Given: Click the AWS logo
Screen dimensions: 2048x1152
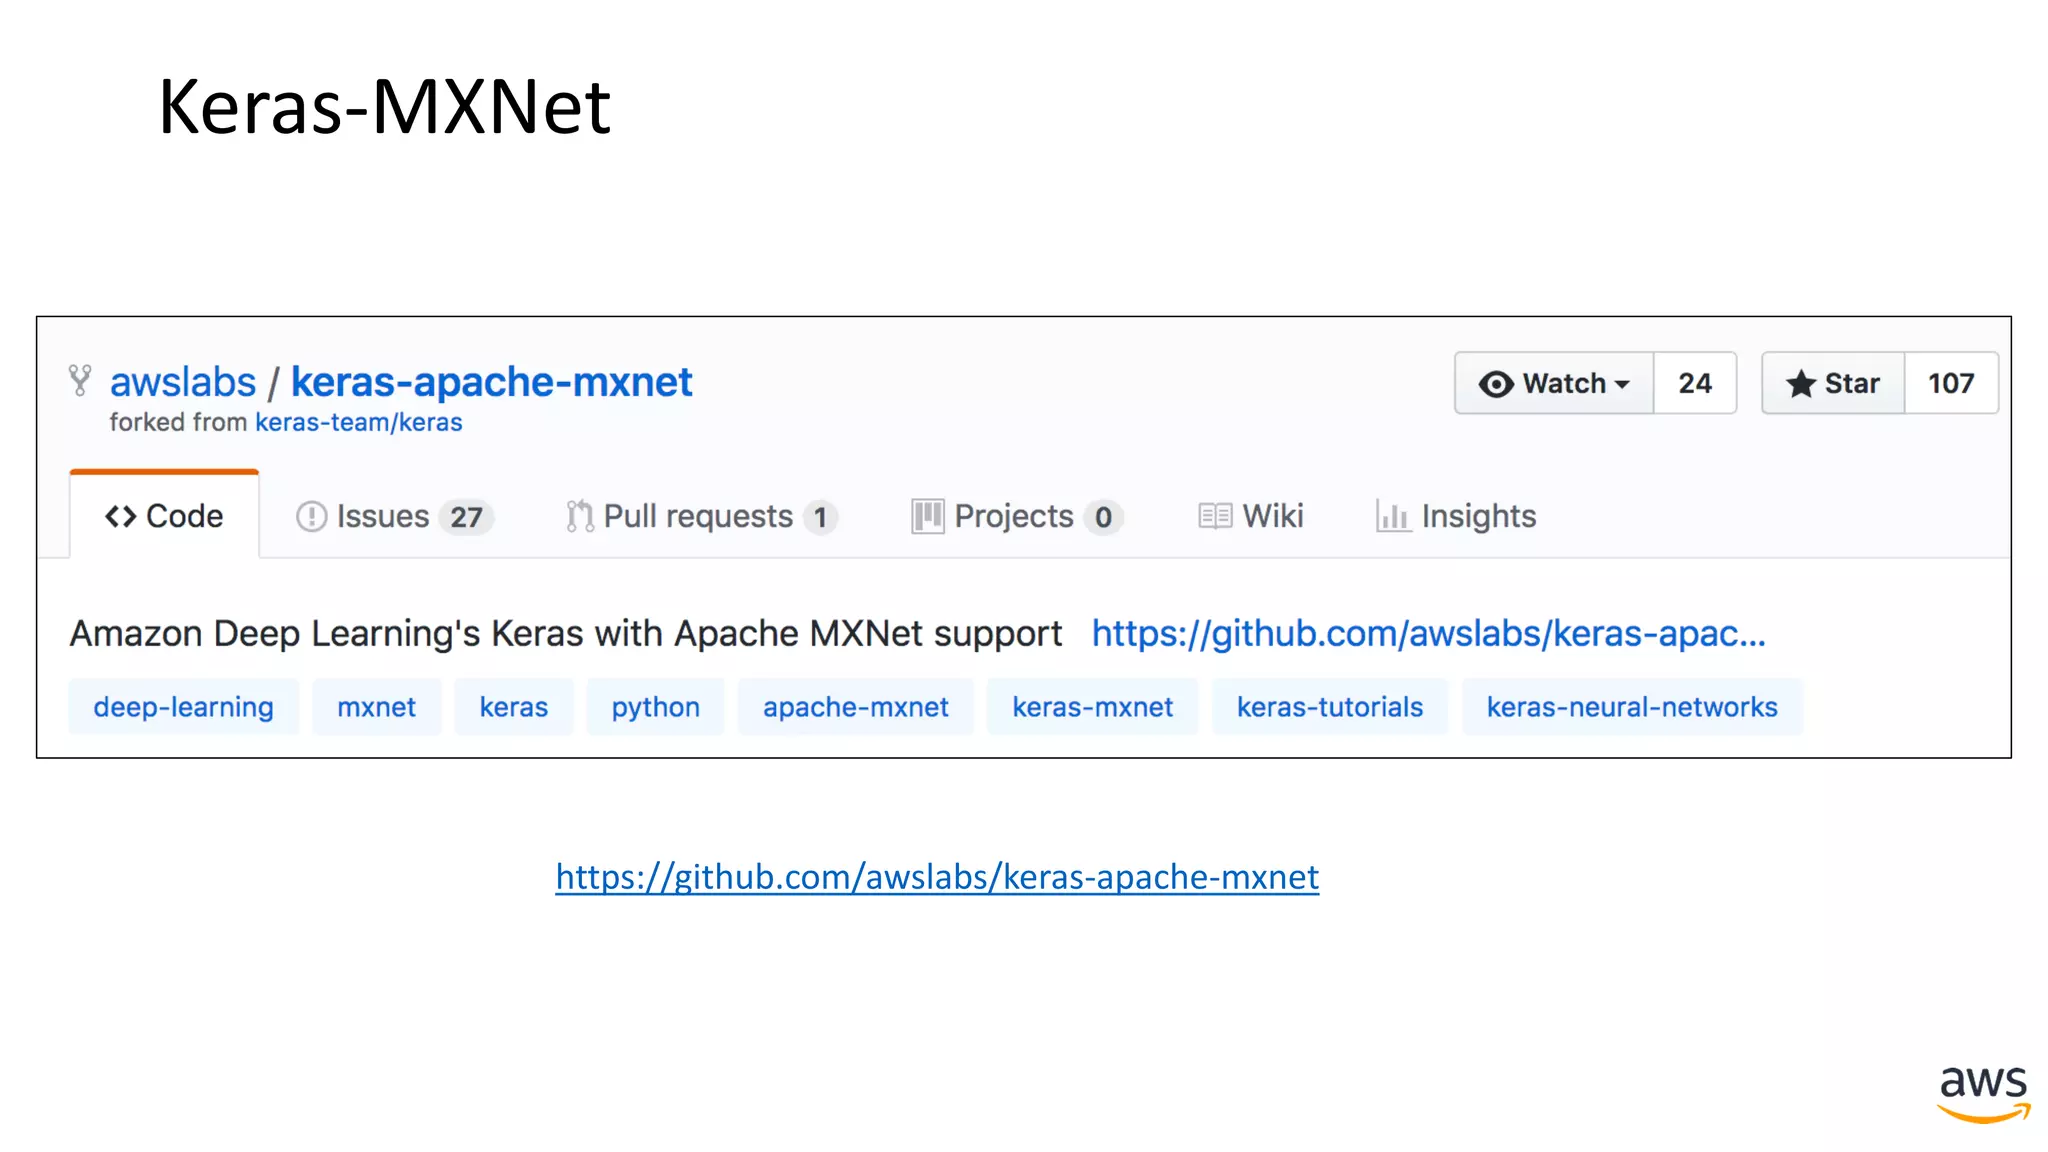Looking at the screenshot, I should coord(1984,1094).
